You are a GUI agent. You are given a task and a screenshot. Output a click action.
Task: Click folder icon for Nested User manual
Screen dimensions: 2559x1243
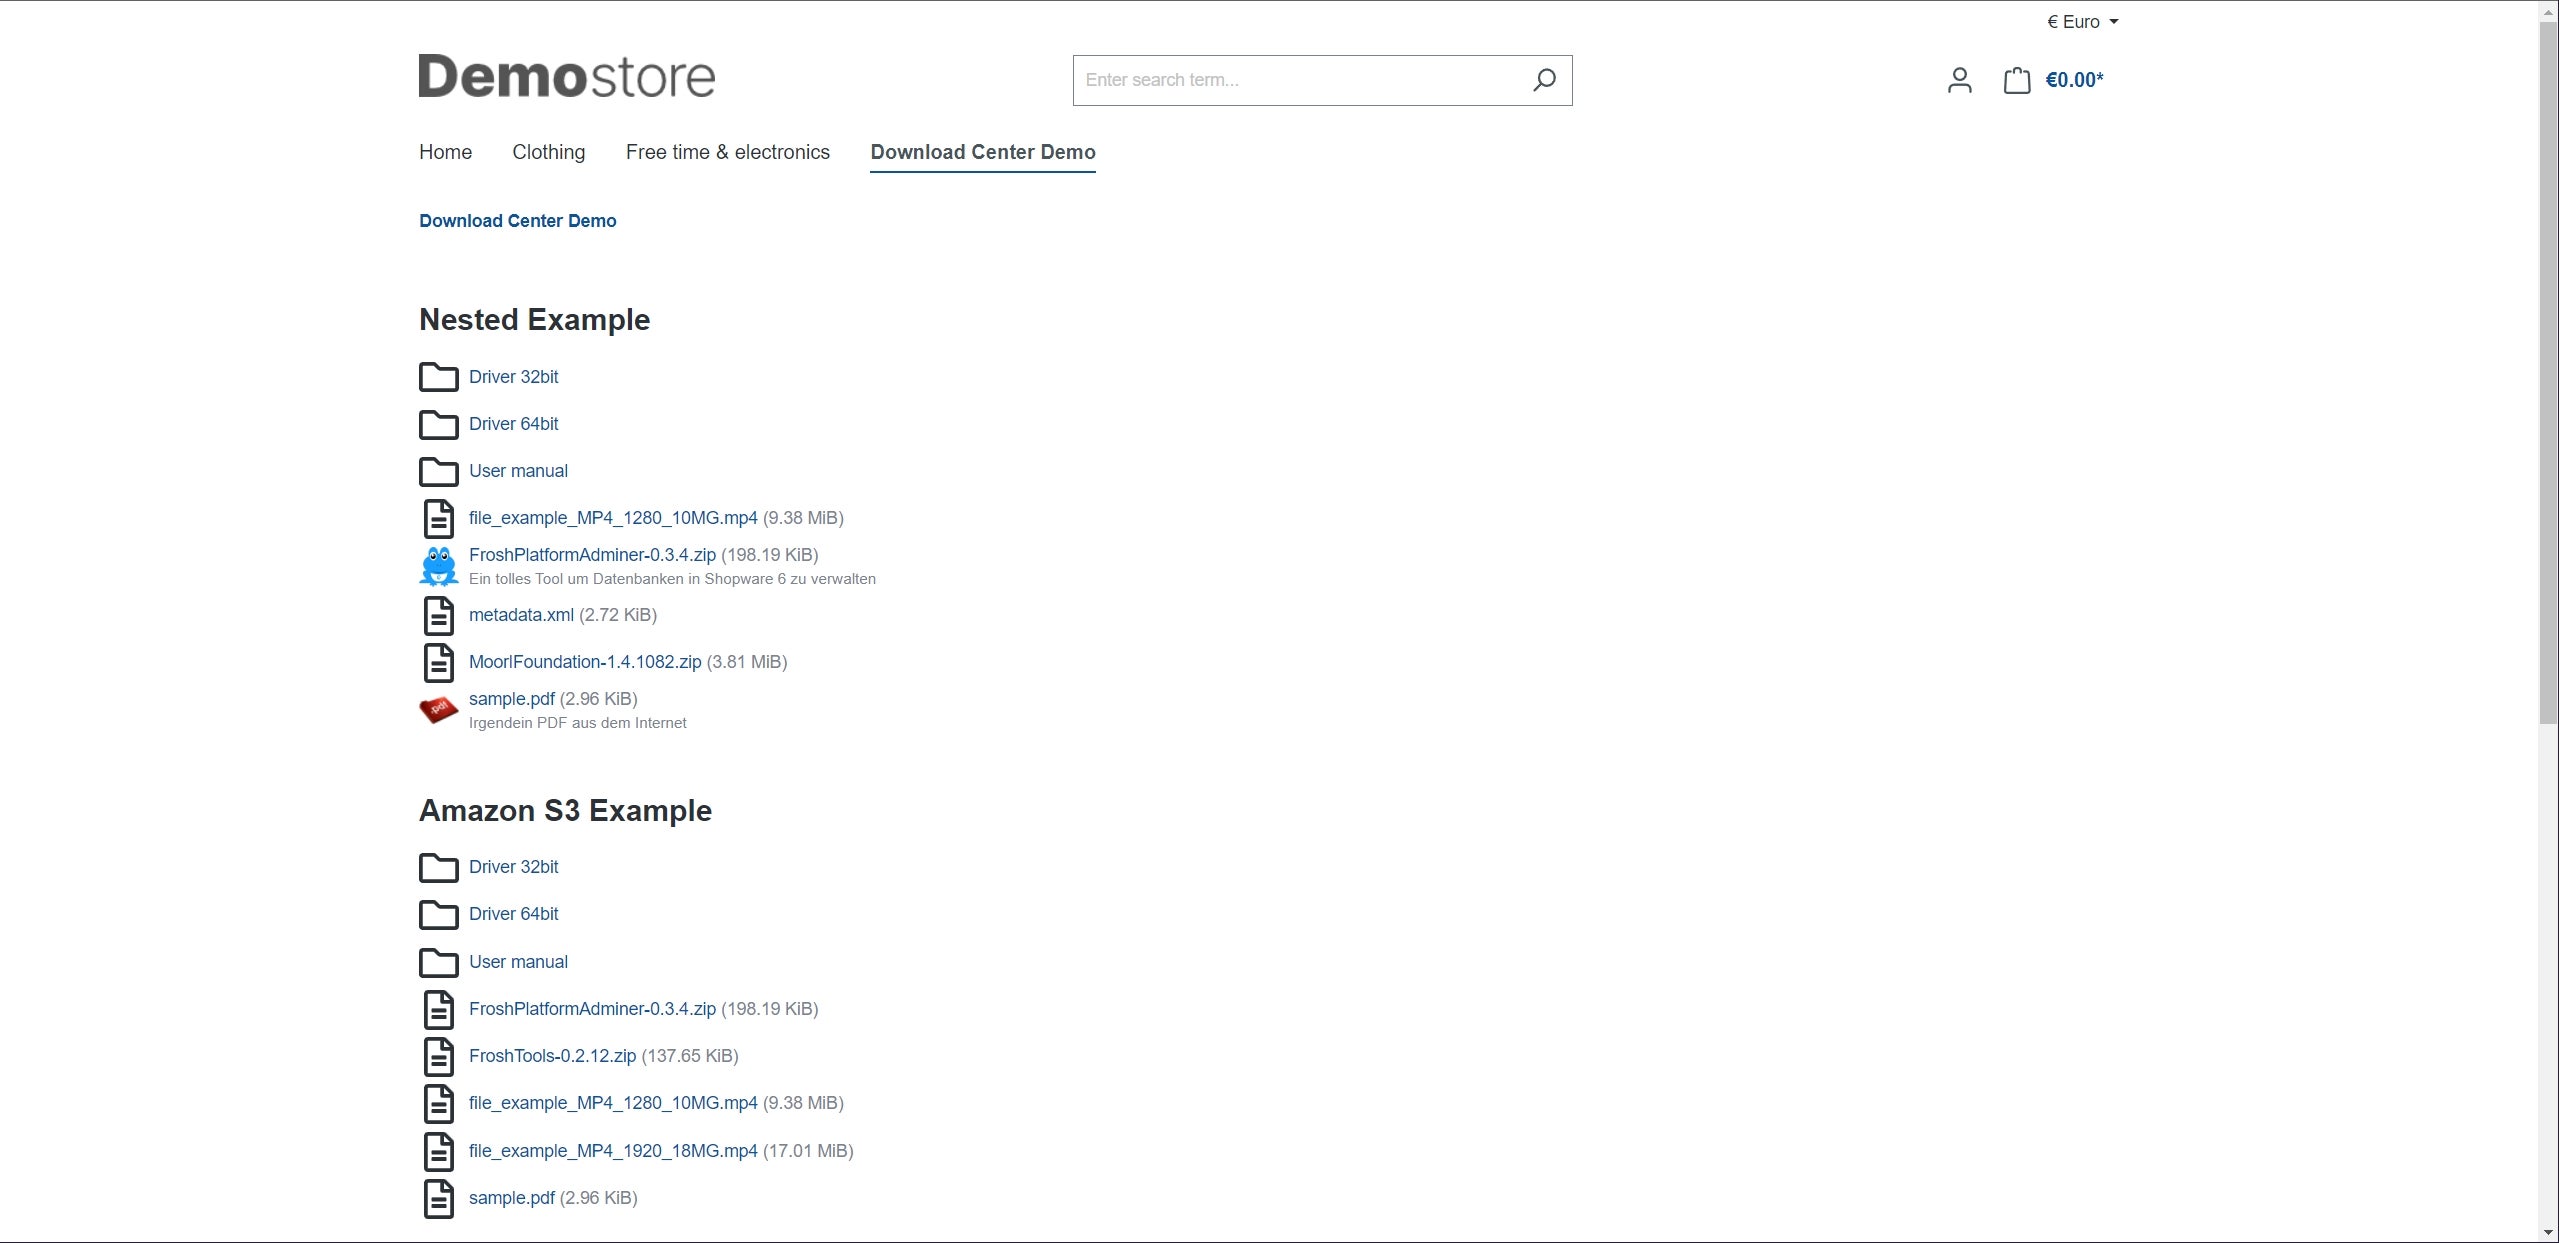pos(438,471)
